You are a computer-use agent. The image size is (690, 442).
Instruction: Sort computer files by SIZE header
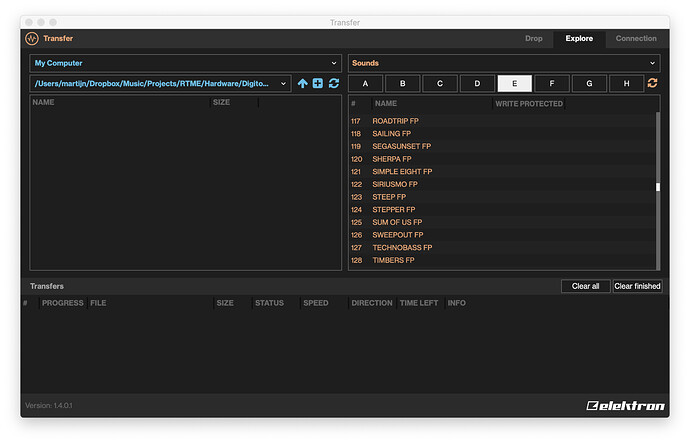(221, 102)
